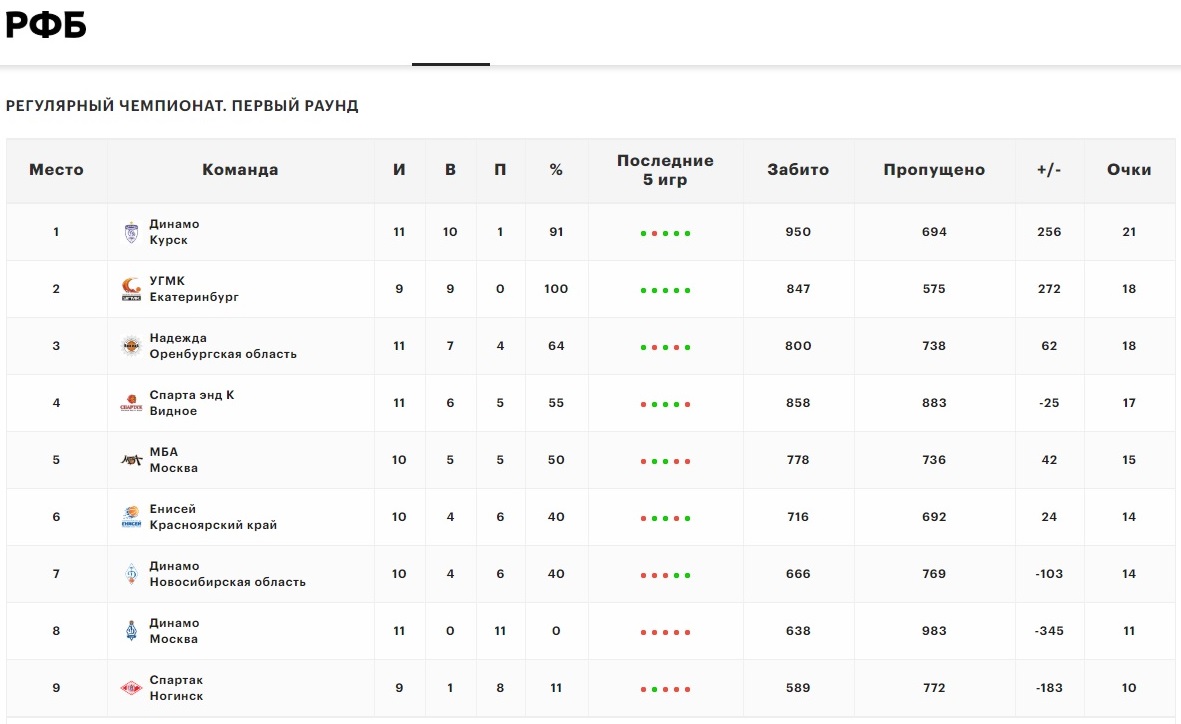Click the % column header
The image size is (1181, 724).
556,170
